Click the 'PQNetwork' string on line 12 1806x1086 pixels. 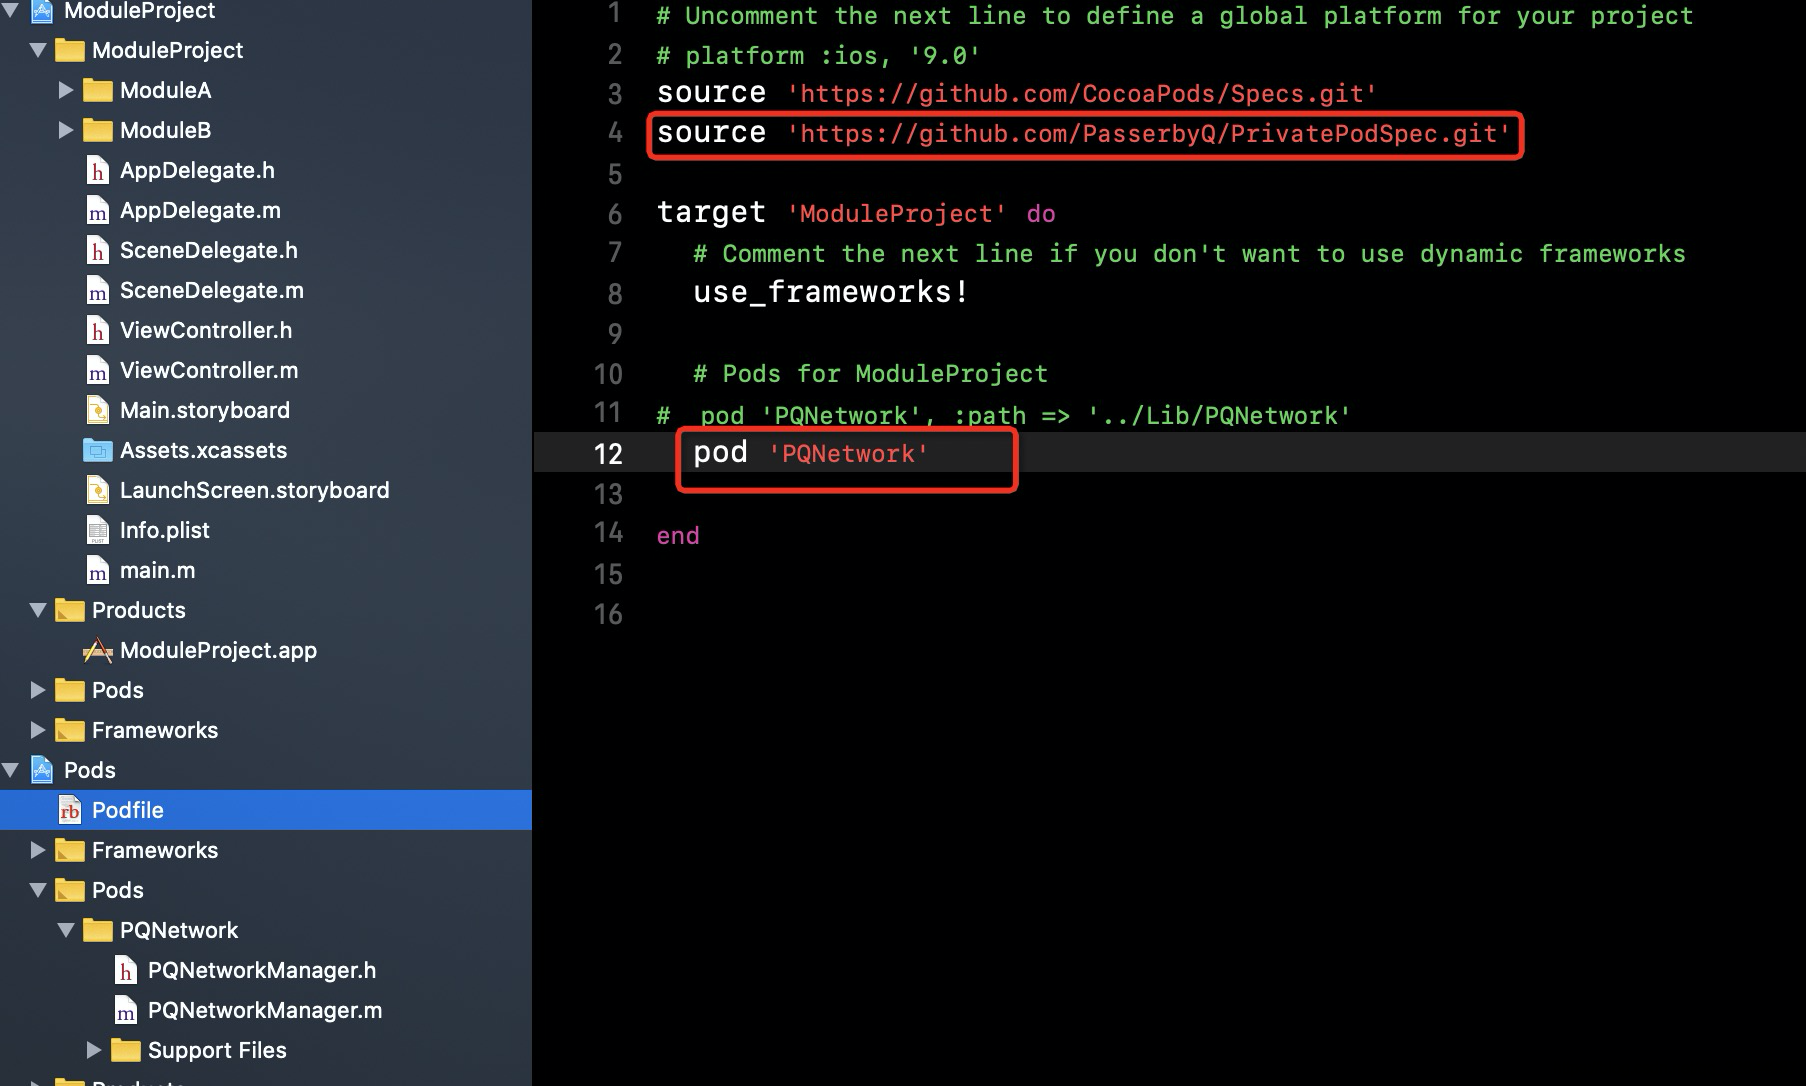click(x=849, y=454)
